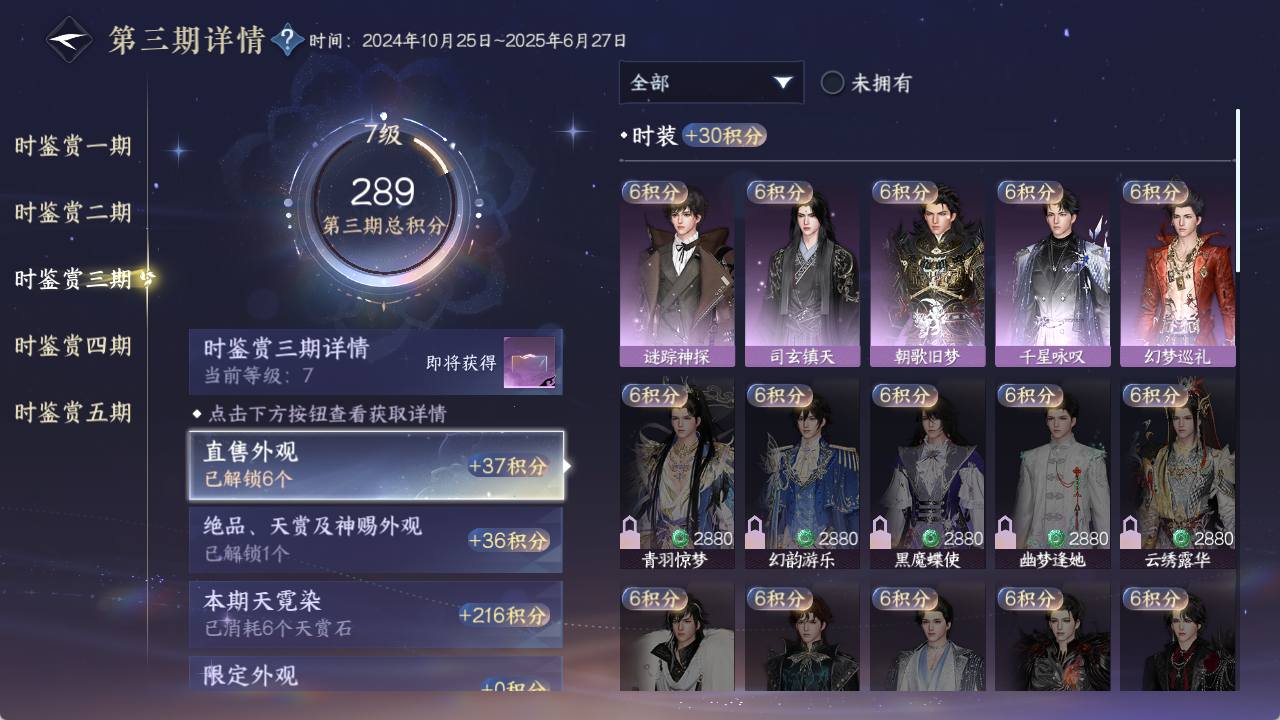This screenshot has height=720, width=1280.
Task: Expand the 直售外观 category arrow
Action: (568, 466)
